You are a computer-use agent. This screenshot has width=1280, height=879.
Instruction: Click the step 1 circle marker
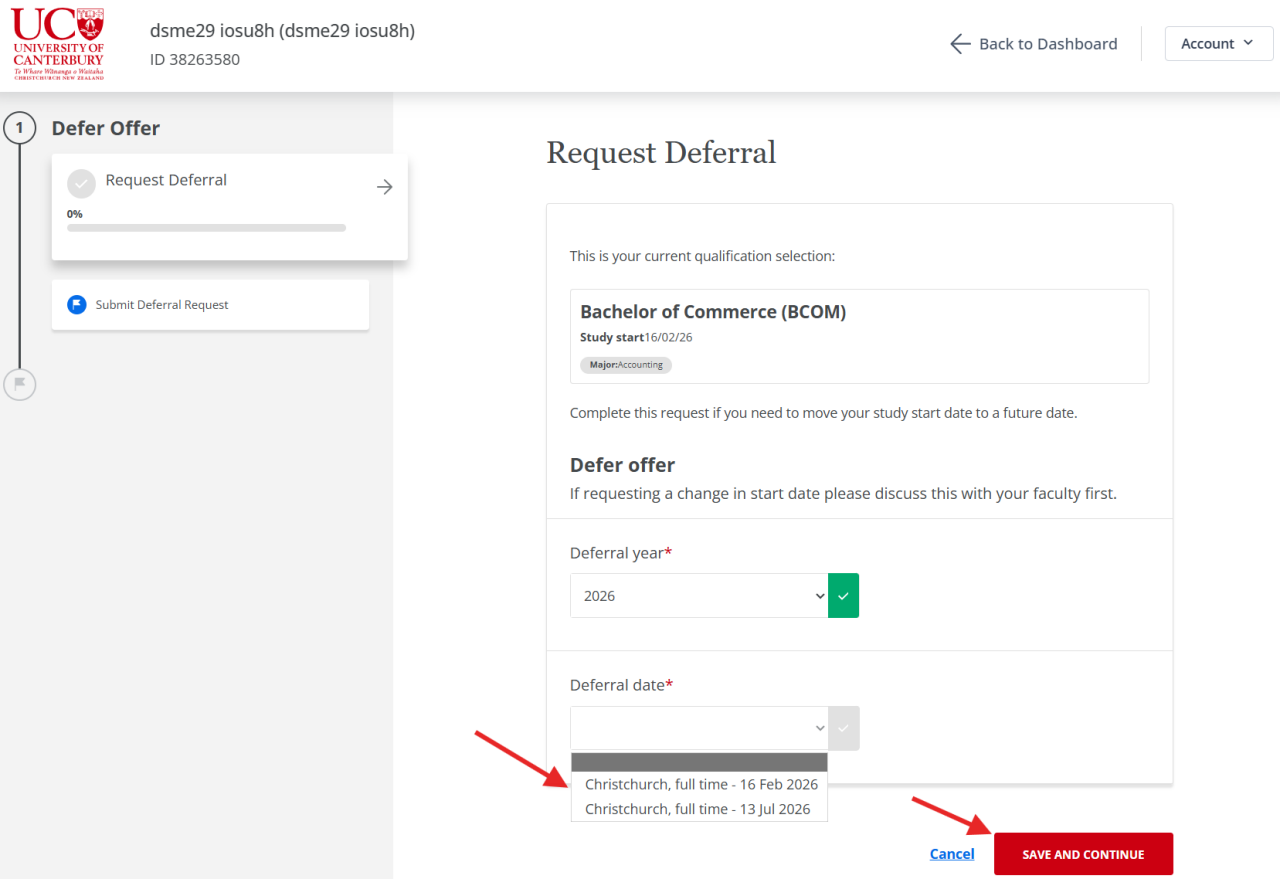click(19, 128)
